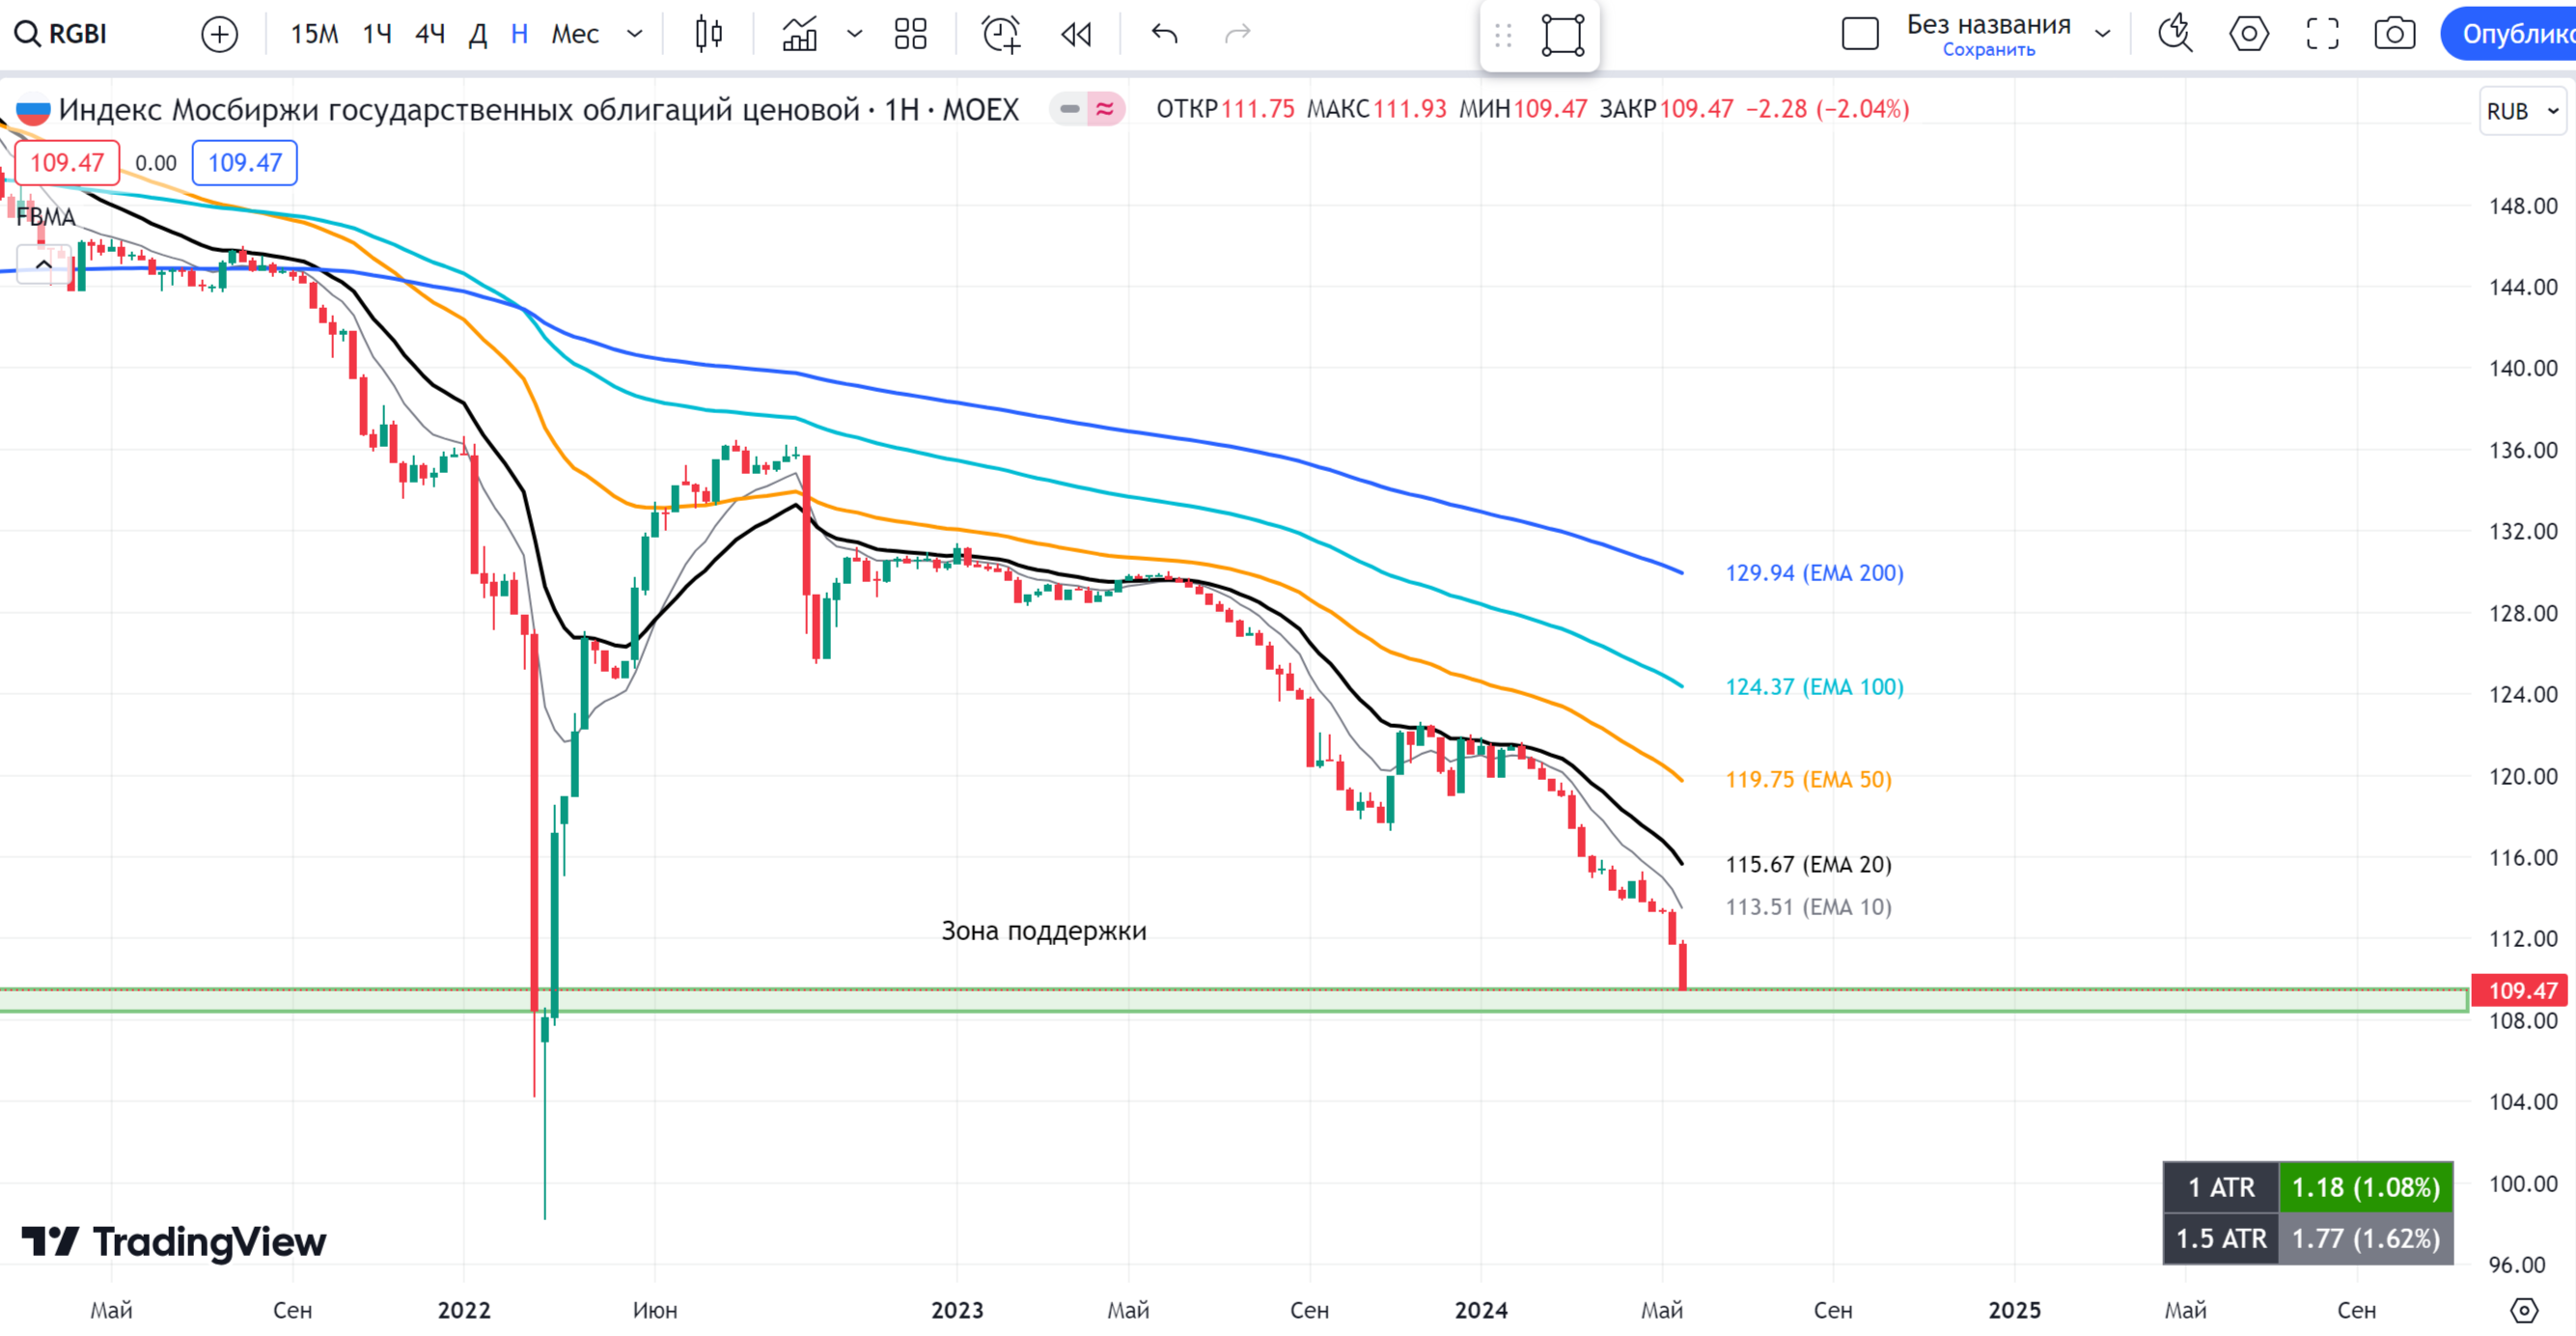This screenshot has width=2576, height=1336.
Task: Open the RUB currency dropdown
Action: tap(2522, 111)
